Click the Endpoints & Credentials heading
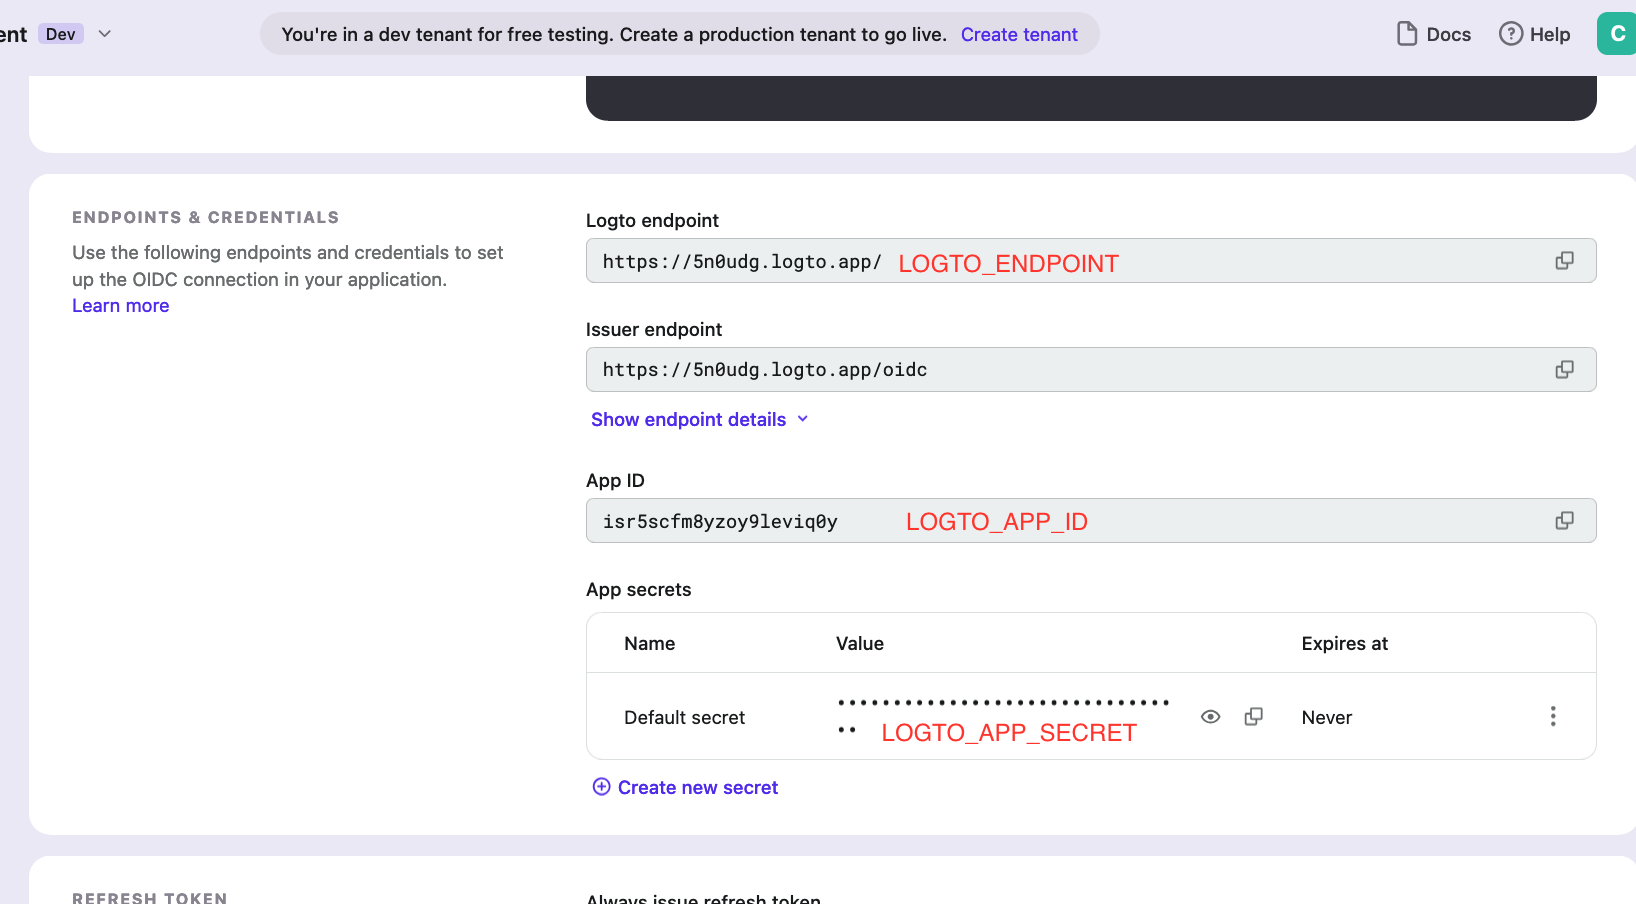 (205, 218)
